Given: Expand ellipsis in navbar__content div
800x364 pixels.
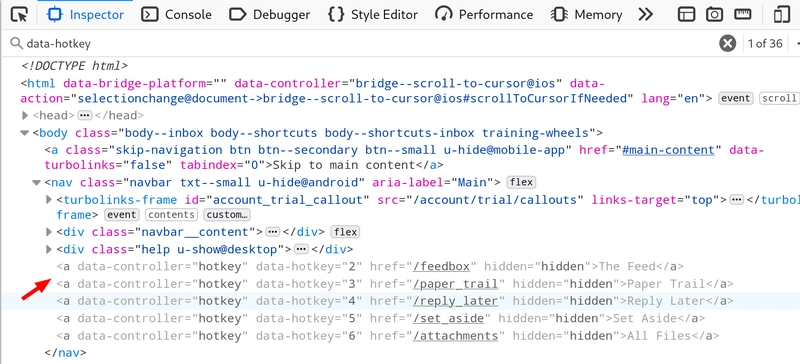Looking at the screenshot, I should (x=272, y=232).
